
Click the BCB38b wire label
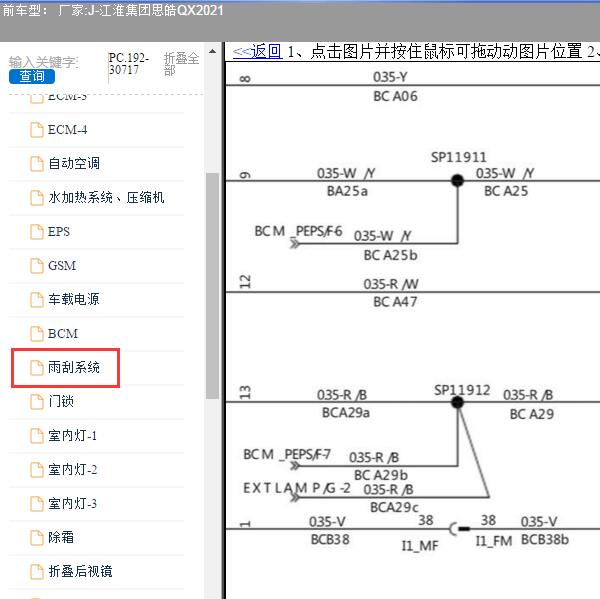coord(545,540)
